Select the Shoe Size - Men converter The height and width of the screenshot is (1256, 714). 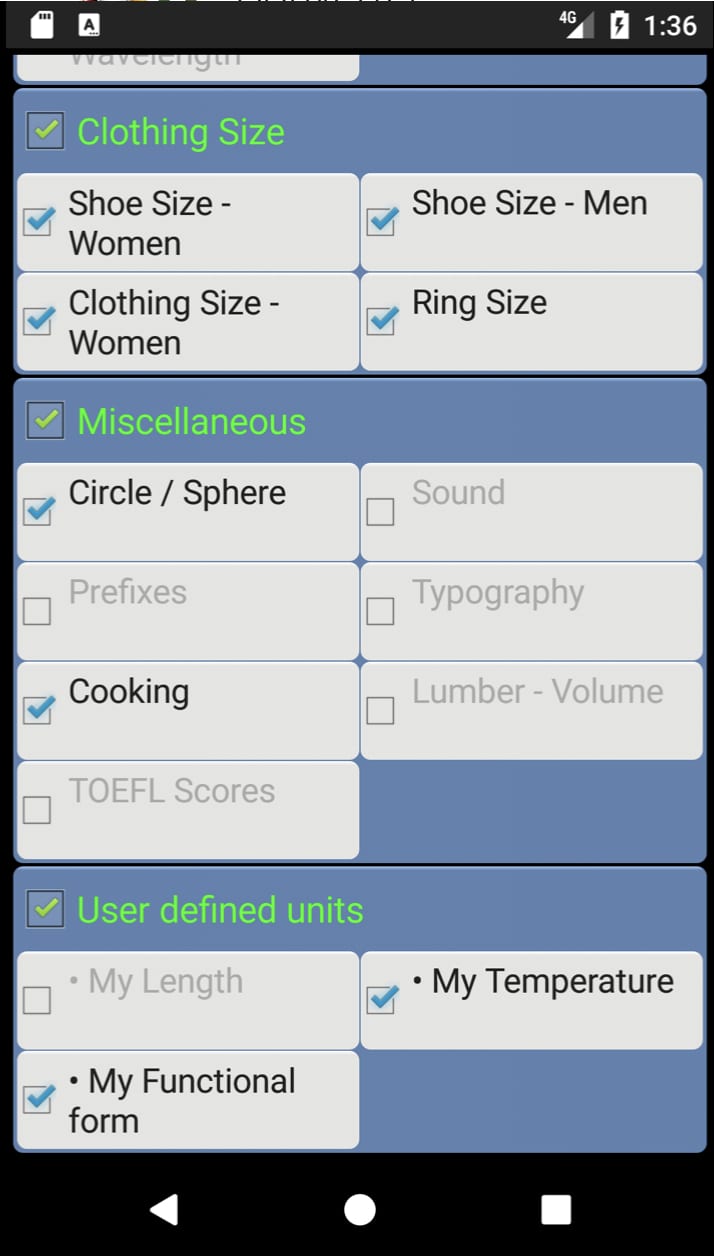click(x=531, y=221)
